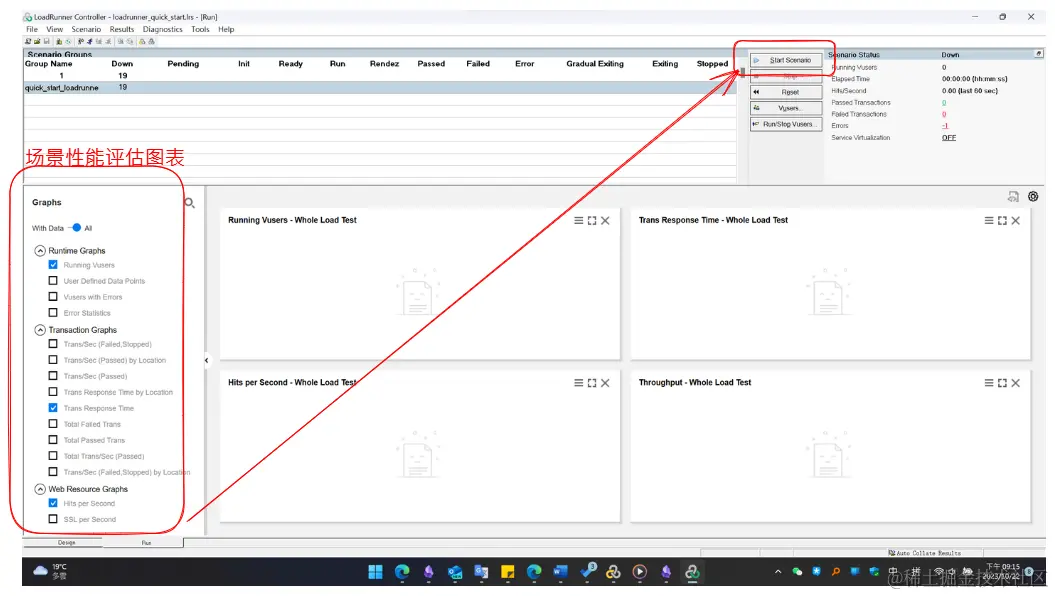Click the Start Scenario button

786,61
